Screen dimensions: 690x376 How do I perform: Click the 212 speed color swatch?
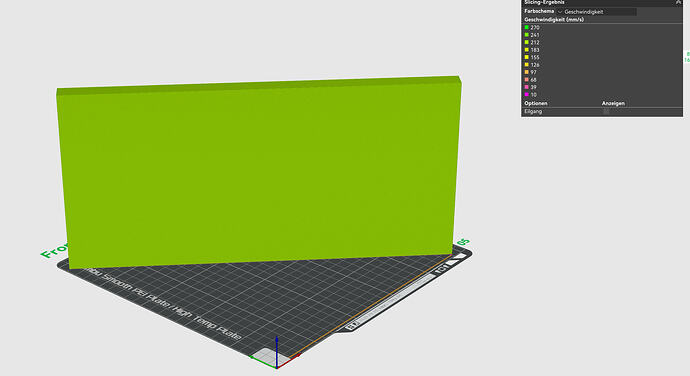pos(526,42)
